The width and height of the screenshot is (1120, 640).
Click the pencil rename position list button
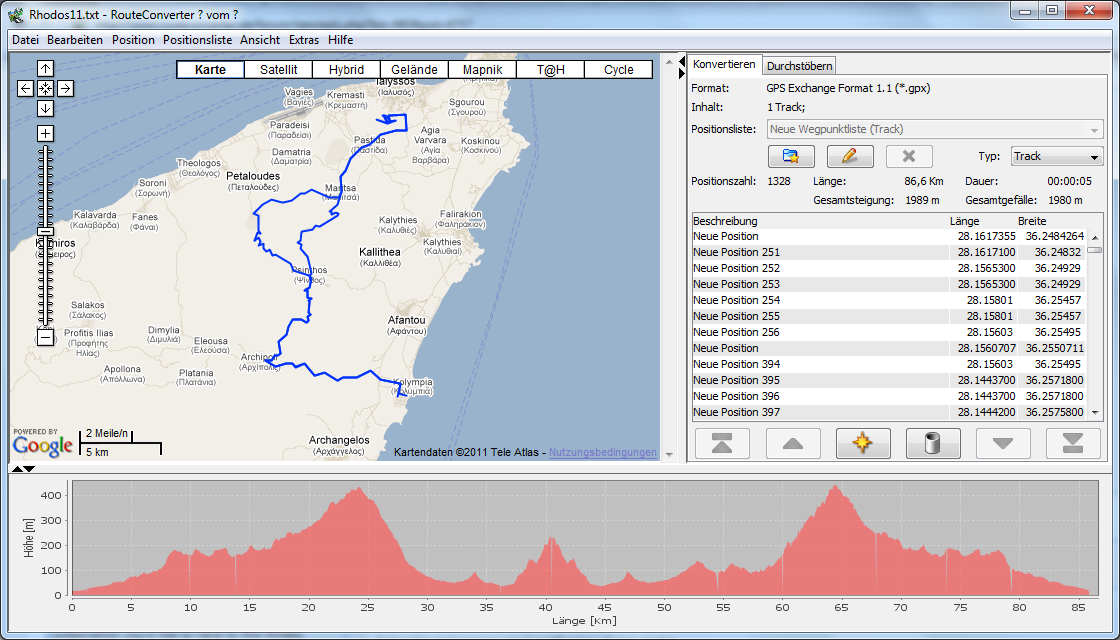pyautogui.click(x=850, y=156)
